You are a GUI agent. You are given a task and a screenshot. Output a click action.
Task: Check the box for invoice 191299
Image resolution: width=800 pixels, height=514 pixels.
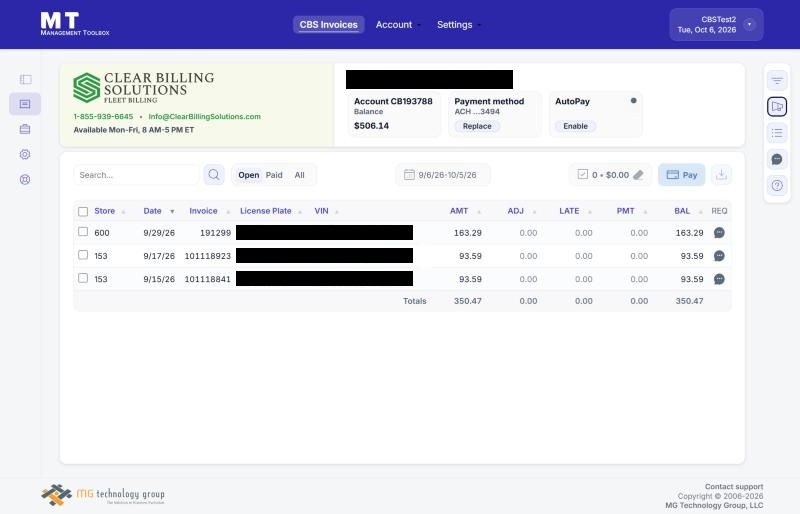(83, 232)
